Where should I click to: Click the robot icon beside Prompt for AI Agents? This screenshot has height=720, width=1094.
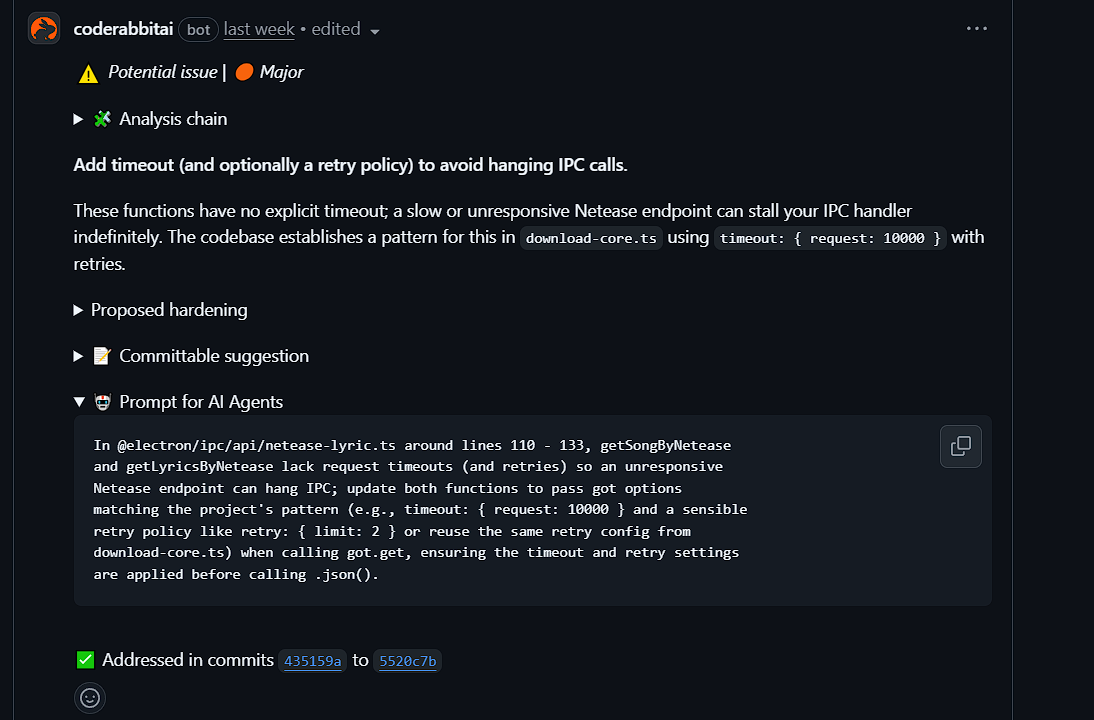tap(102, 402)
